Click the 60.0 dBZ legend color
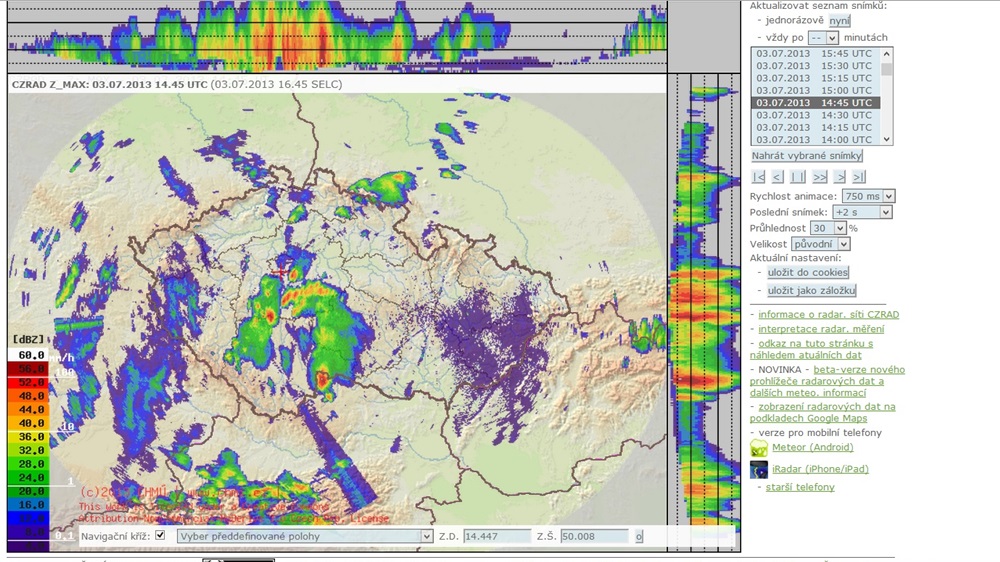Viewport: 1000px width, 562px height. point(28,355)
